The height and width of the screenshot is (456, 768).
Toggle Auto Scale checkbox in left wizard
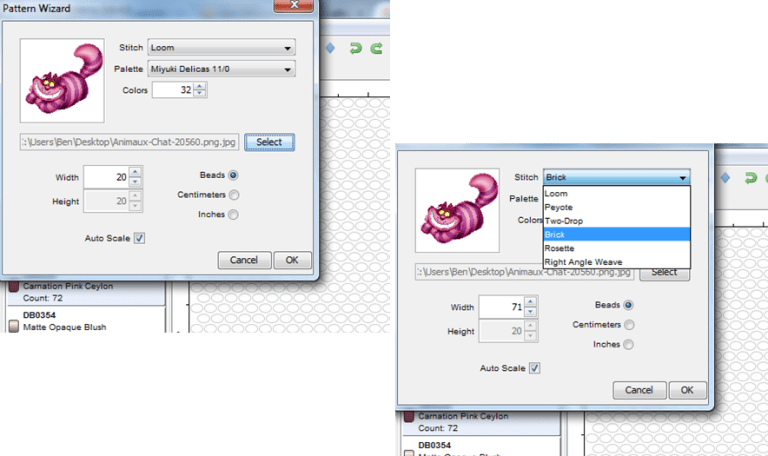tap(140, 238)
